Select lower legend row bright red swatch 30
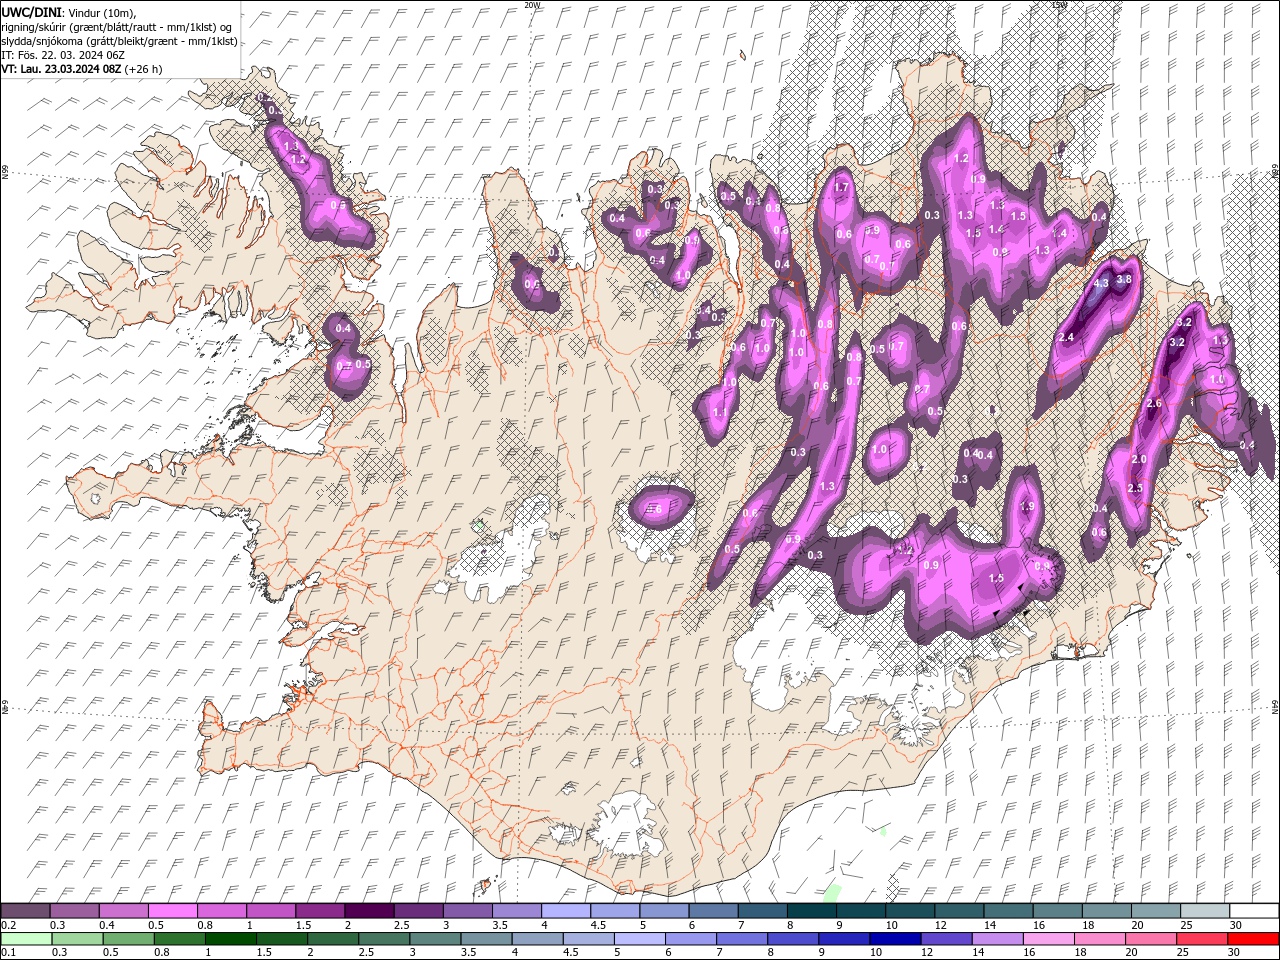 1253,939
